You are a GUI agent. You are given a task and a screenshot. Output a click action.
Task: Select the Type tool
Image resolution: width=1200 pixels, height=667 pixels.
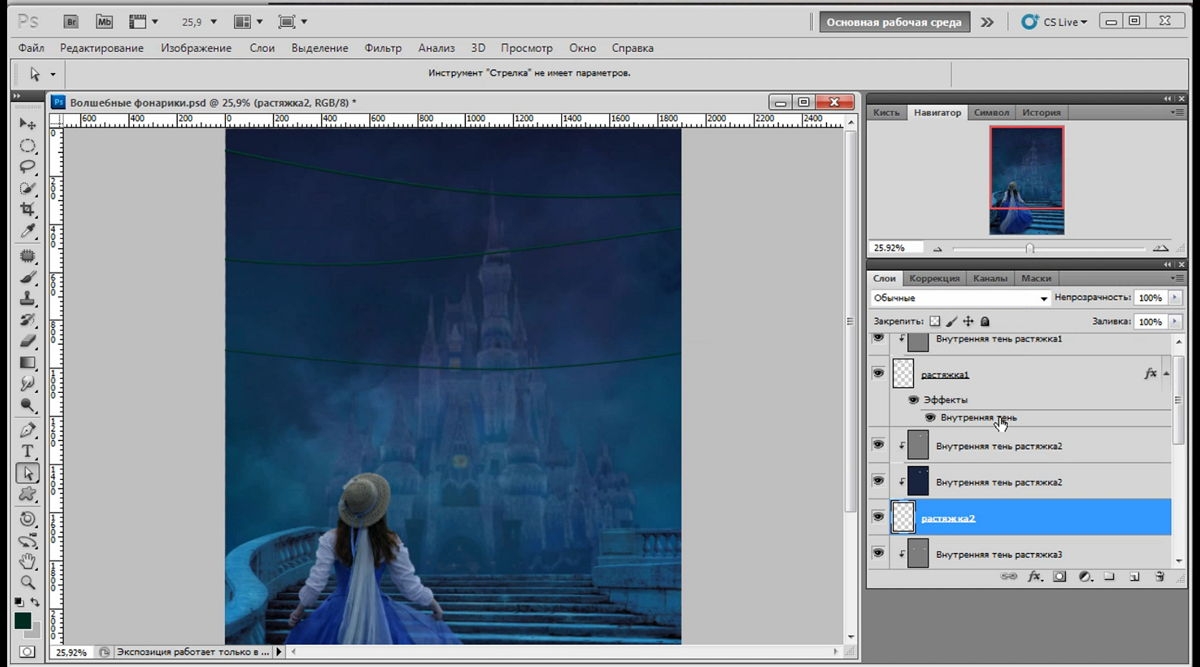[x=28, y=452]
